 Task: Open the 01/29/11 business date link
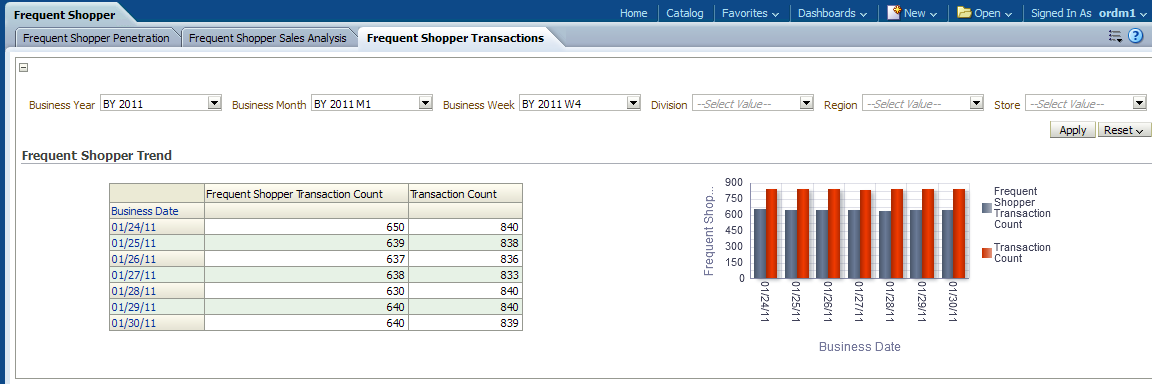point(133,308)
